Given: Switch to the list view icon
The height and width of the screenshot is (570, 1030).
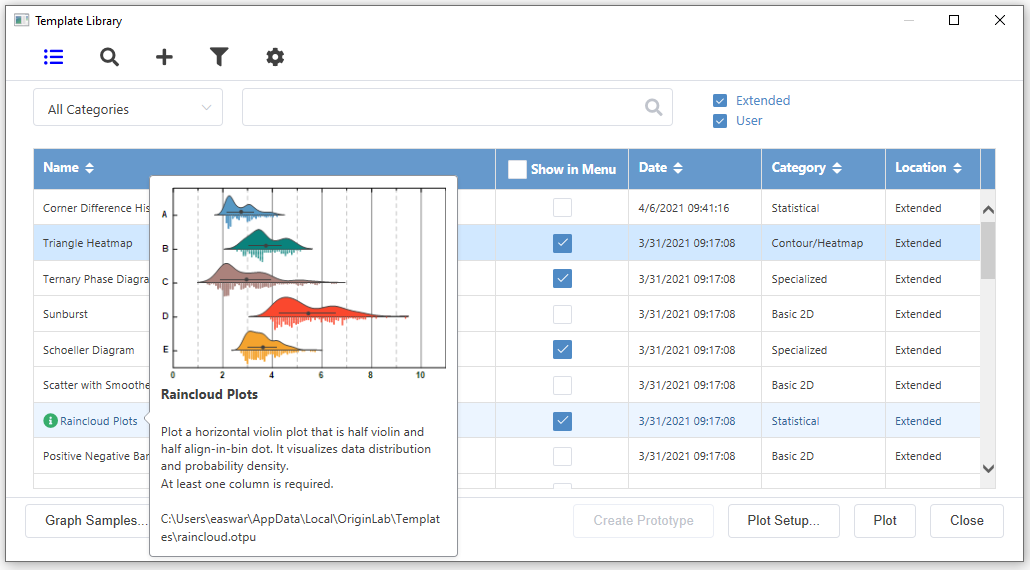Looking at the screenshot, I should point(54,57).
